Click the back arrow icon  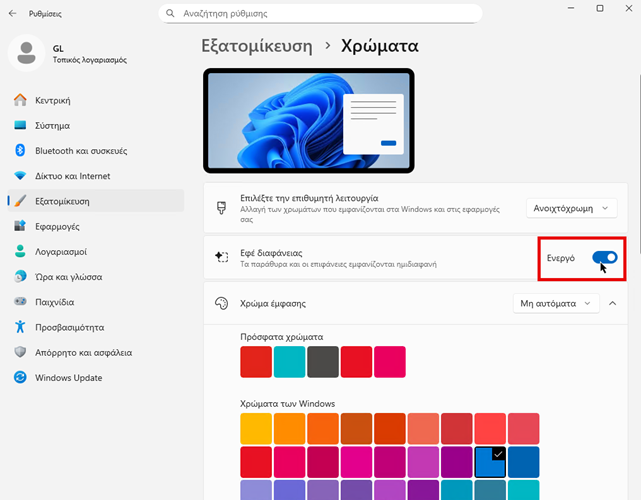pos(12,15)
